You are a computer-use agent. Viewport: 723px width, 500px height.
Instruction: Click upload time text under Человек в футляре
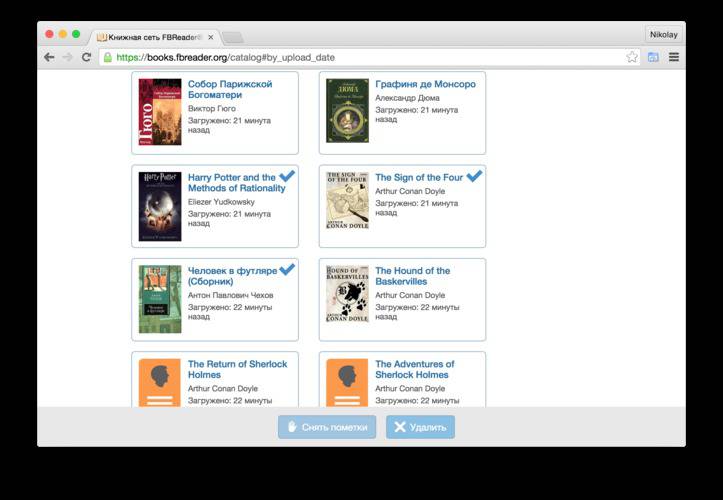point(230,312)
